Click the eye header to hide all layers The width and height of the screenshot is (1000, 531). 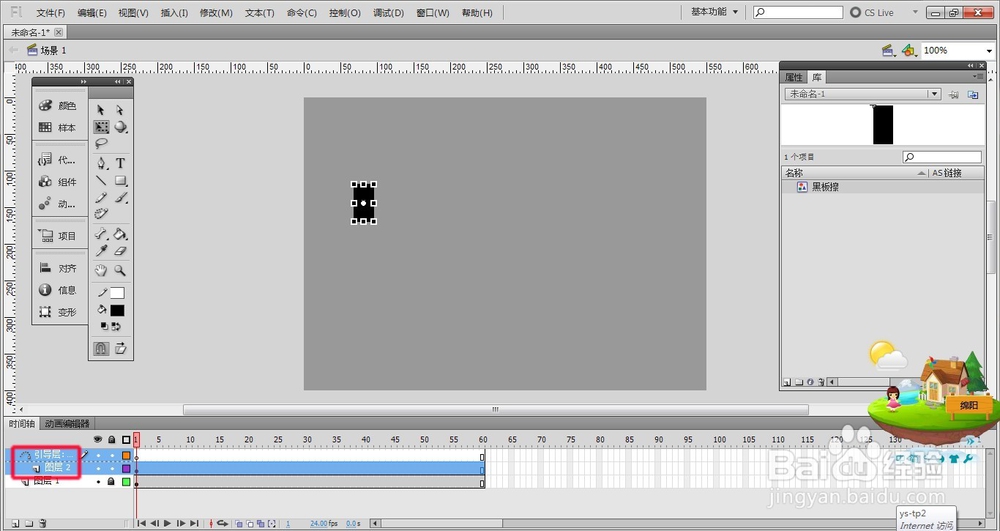[x=98, y=440]
